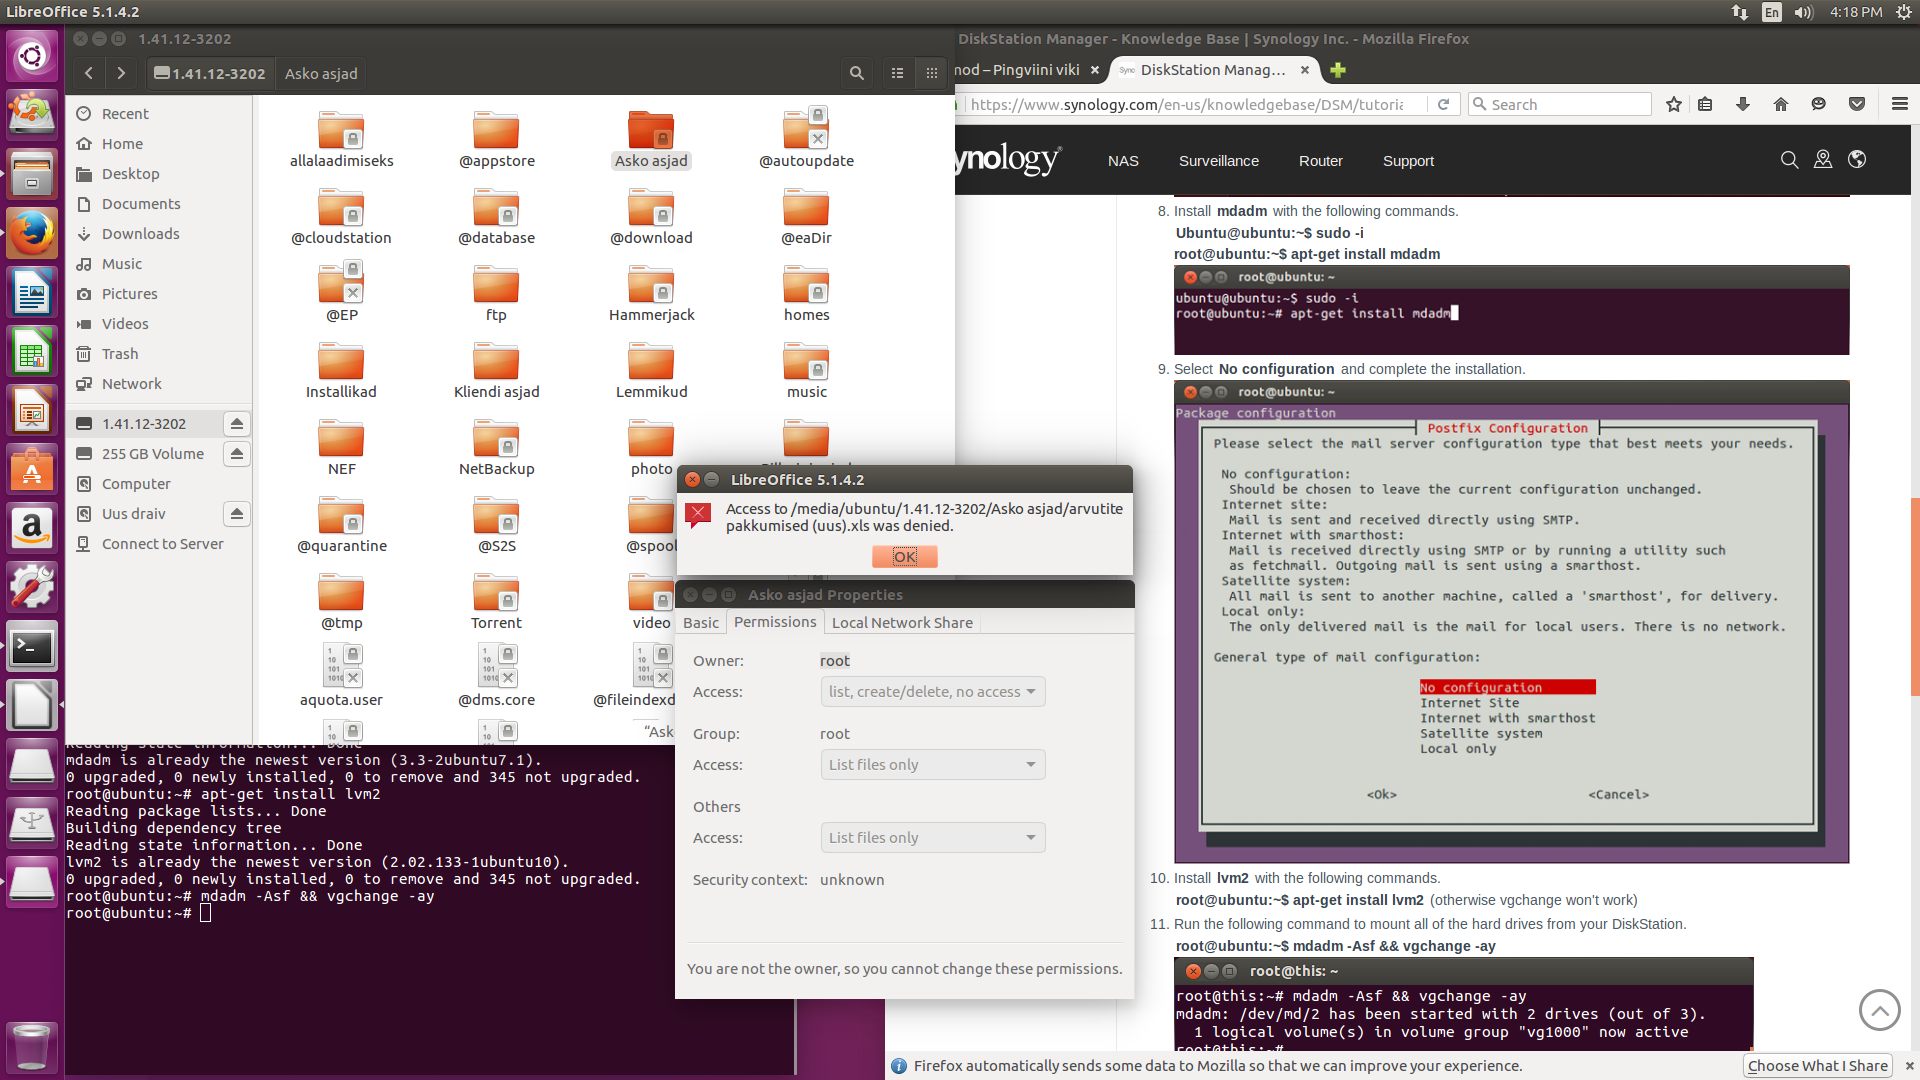The width and height of the screenshot is (1920, 1080).
Task: Confirm access denied dialog with OK
Action: [x=904, y=557]
